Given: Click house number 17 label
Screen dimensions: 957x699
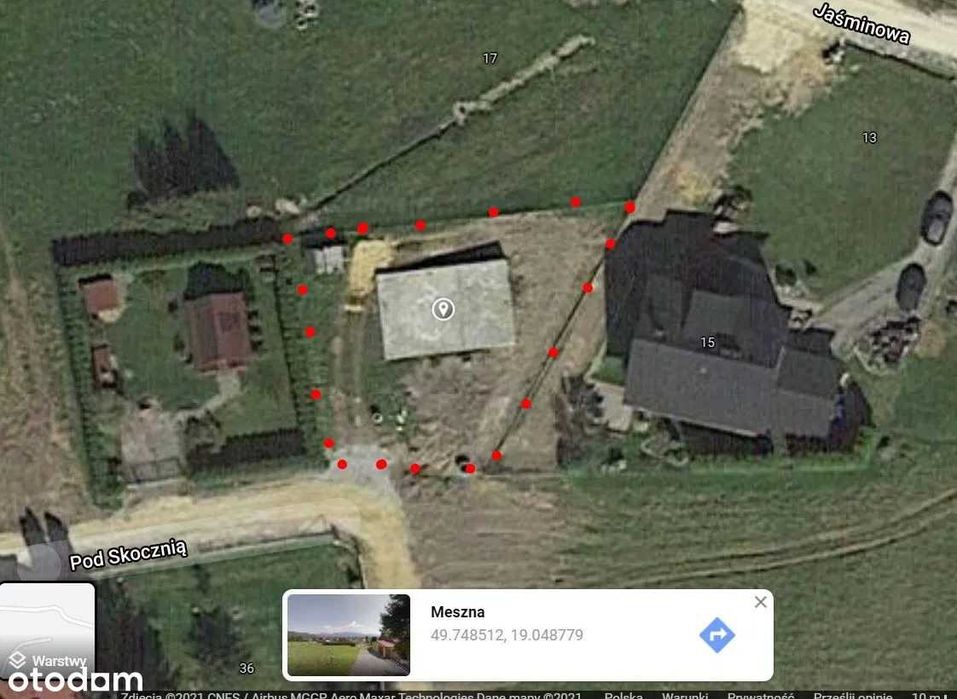Looking at the screenshot, I should [x=490, y=59].
